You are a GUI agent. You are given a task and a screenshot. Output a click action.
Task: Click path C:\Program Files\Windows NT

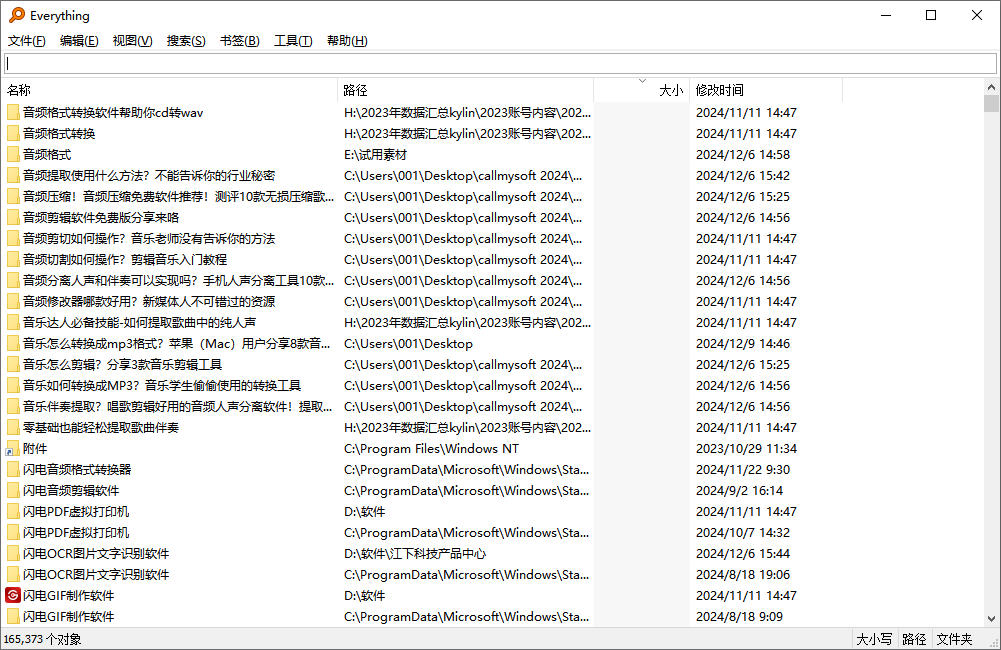[431, 449]
